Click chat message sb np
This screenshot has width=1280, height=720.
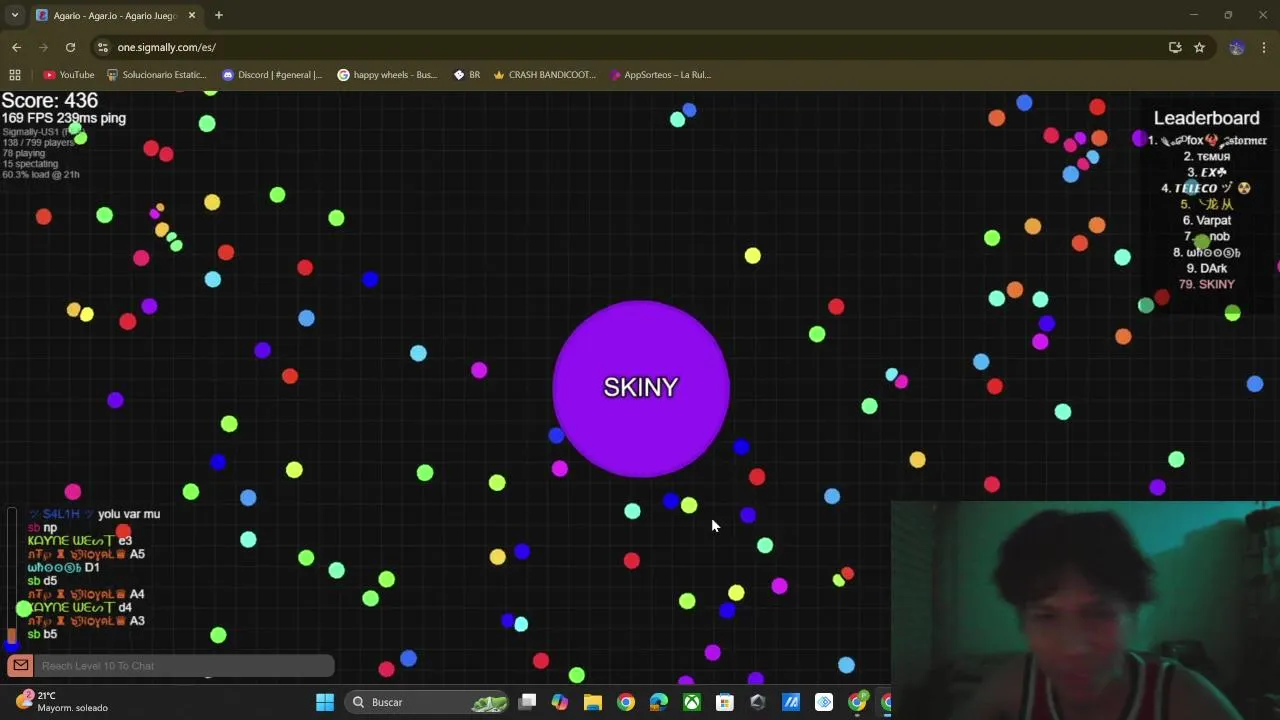[x=42, y=527]
